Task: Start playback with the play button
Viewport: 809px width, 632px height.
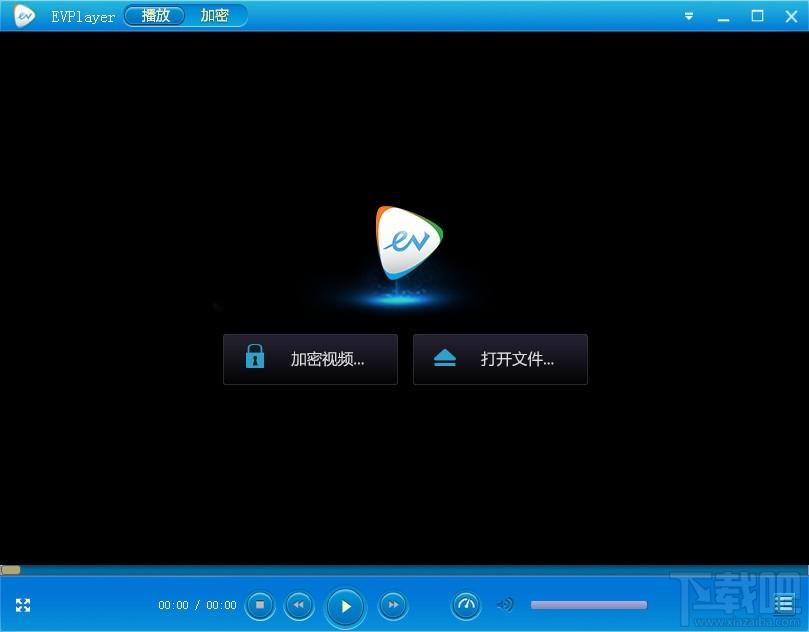Action: pyautogui.click(x=346, y=607)
